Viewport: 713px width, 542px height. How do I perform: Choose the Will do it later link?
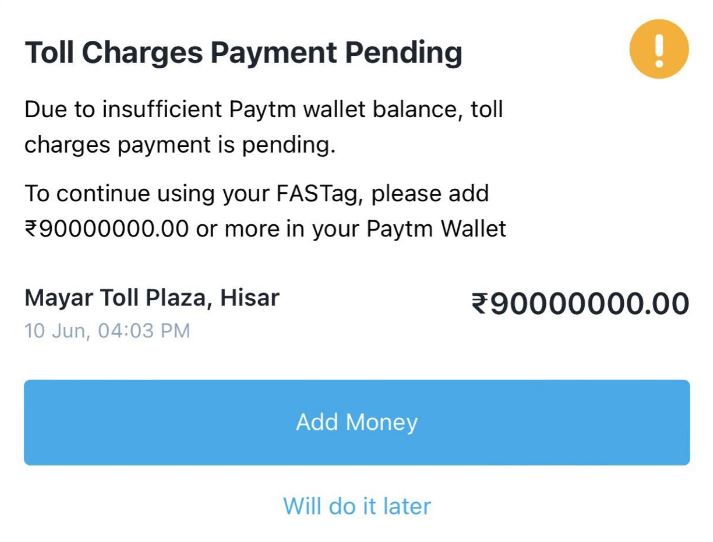357,506
